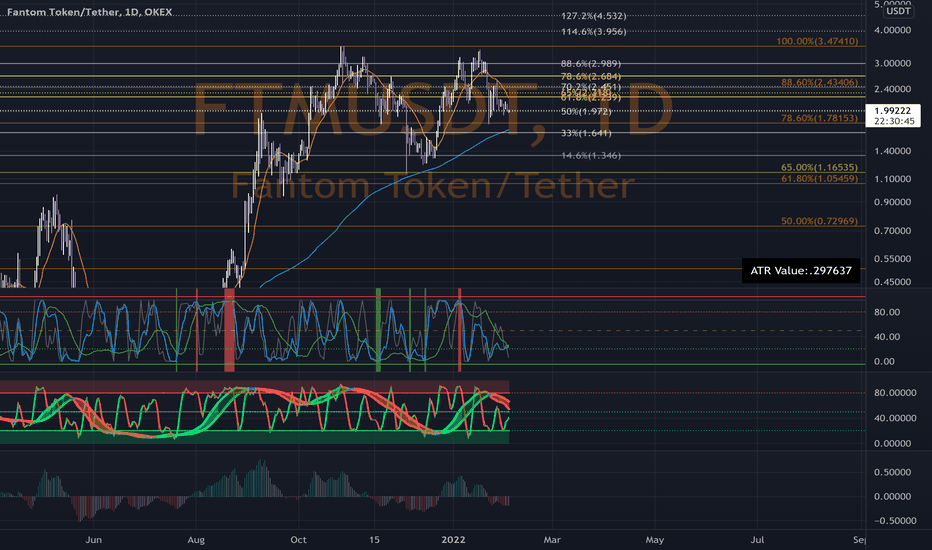Click the 0.00 stochastic pane scale value
The height and width of the screenshot is (550, 932).
(884, 362)
